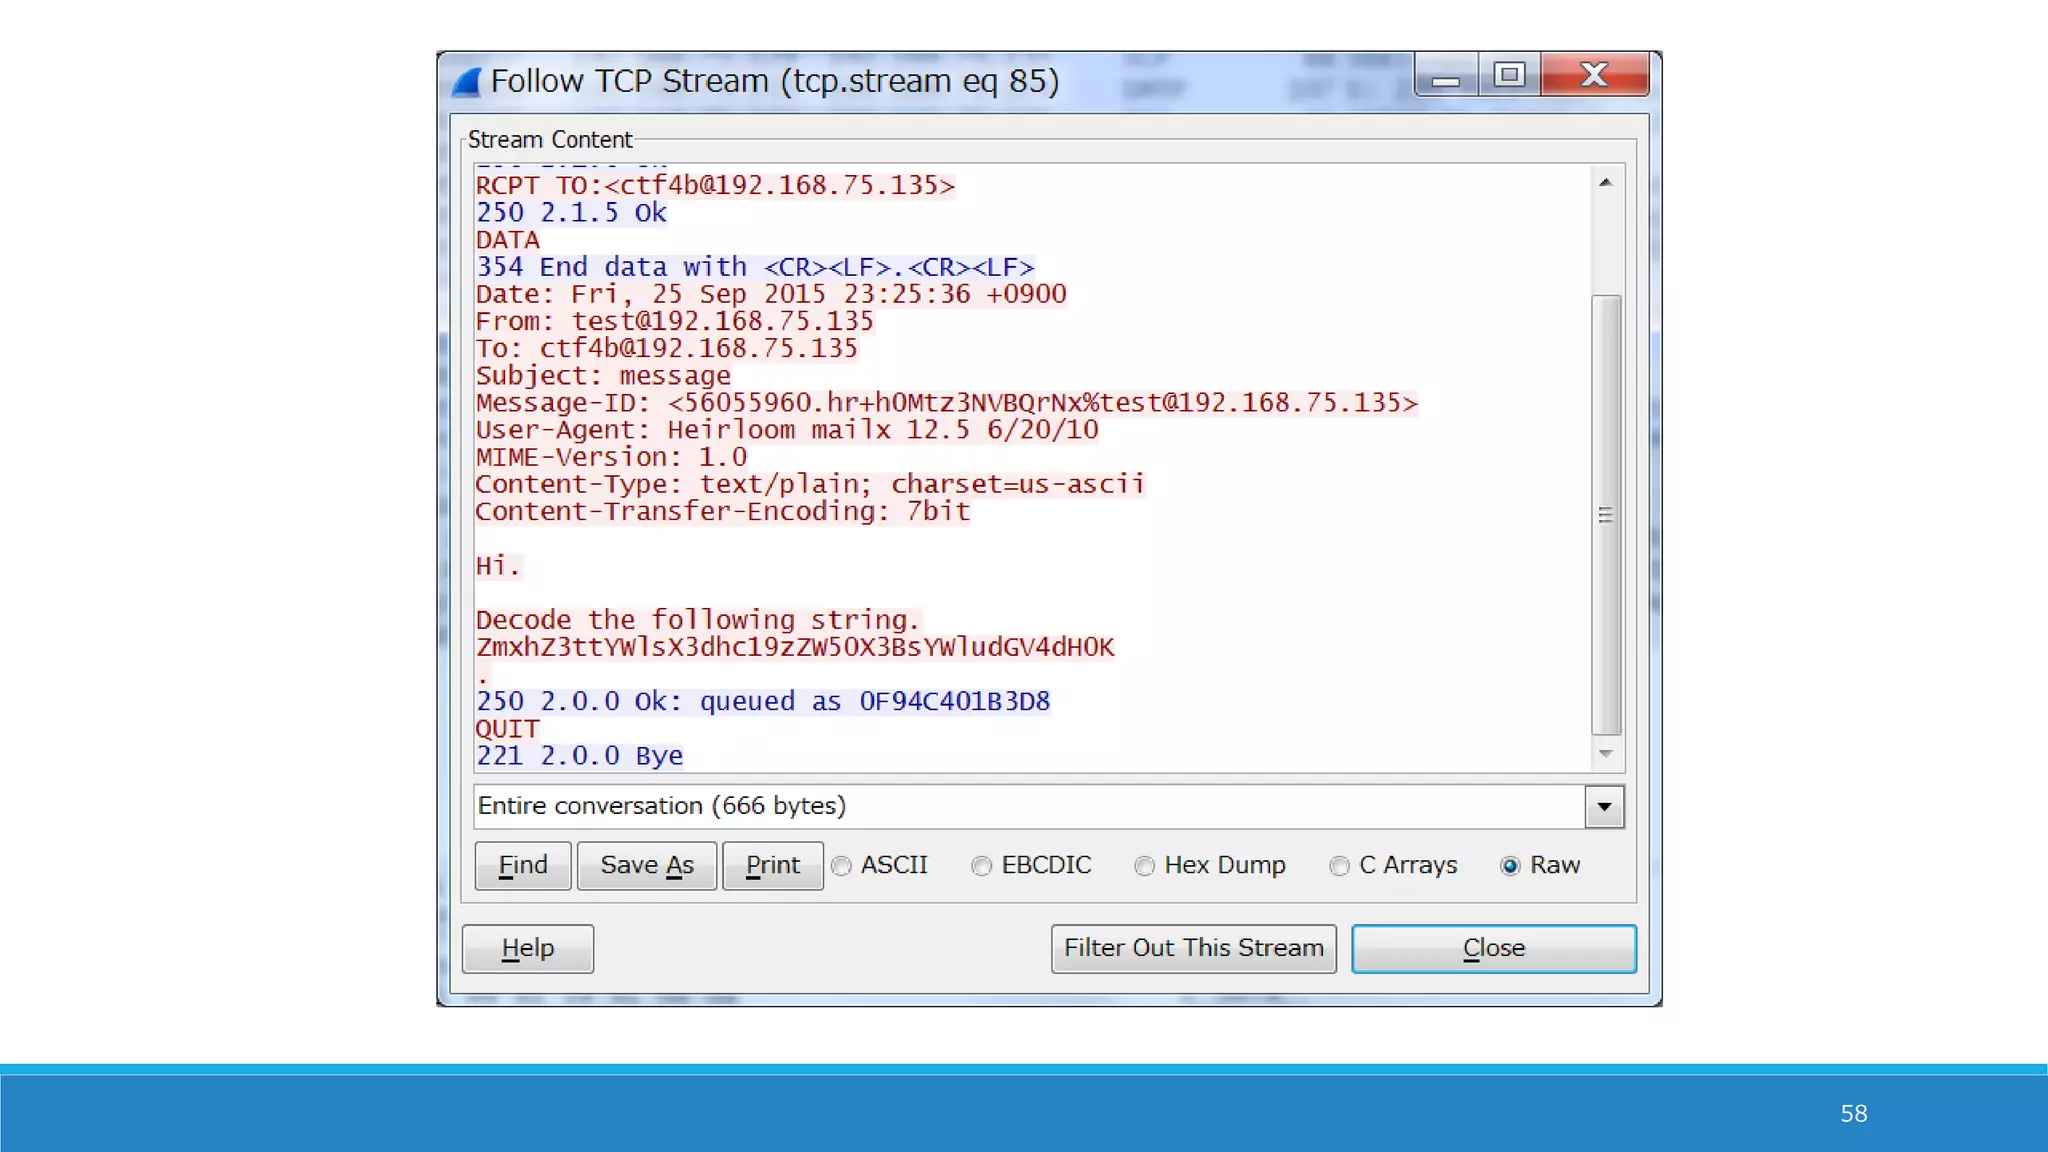Click the stream content vertical scrollbar thumb
This screenshot has width=2048, height=1152.
(1605, 515)
